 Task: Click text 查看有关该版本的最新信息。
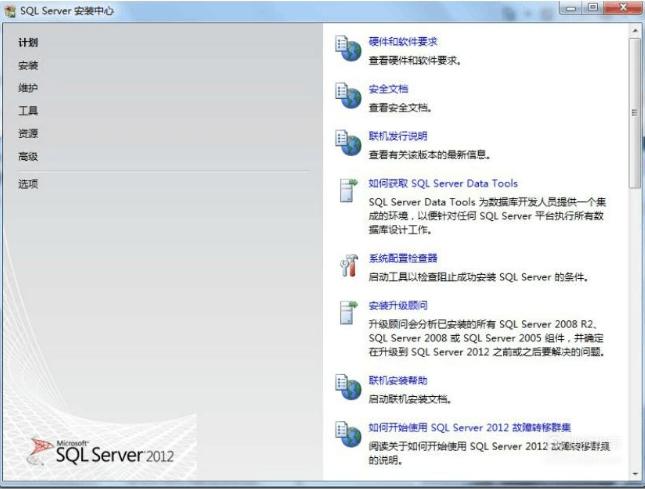[x=429, y=155]
